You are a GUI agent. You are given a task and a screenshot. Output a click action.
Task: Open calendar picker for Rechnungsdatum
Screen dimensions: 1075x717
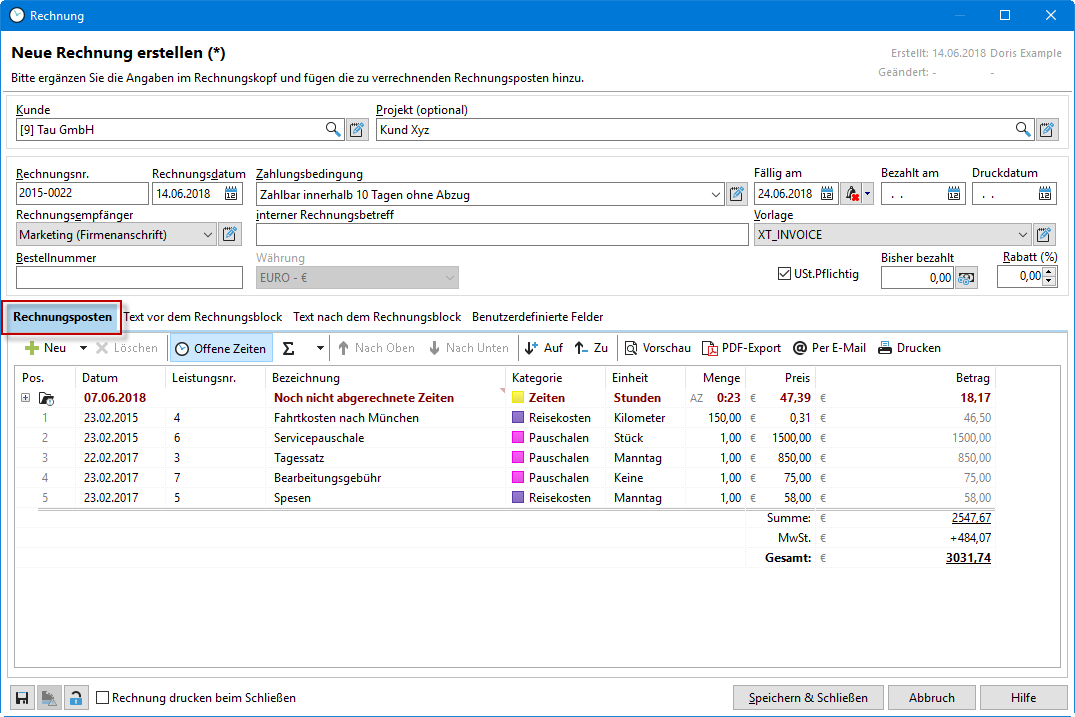pos(232,194)
